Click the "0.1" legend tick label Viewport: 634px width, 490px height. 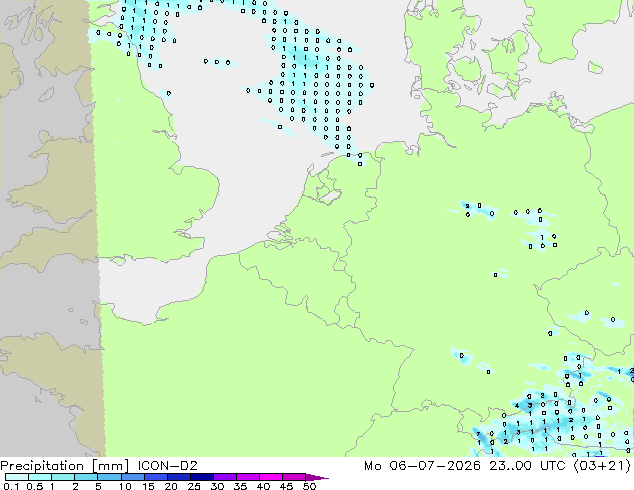(x=11, y=486)
